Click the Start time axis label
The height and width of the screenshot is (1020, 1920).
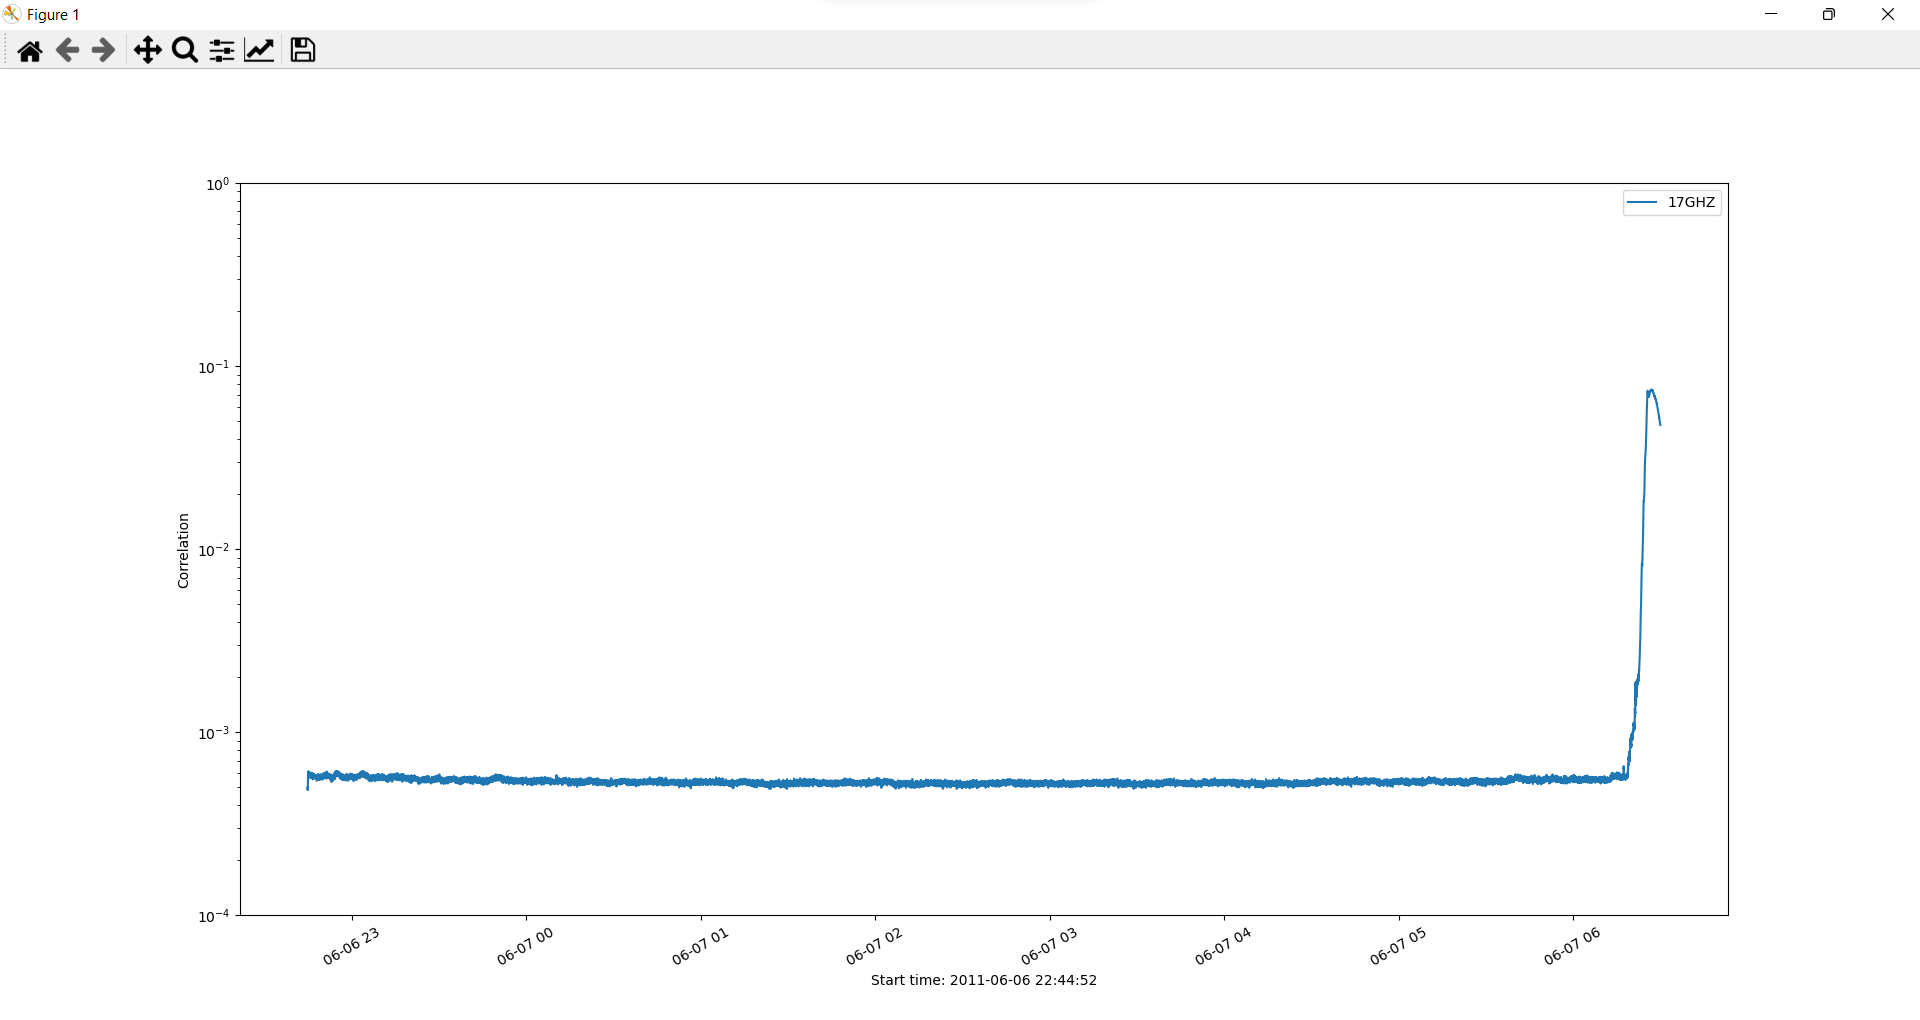point(983,980)
